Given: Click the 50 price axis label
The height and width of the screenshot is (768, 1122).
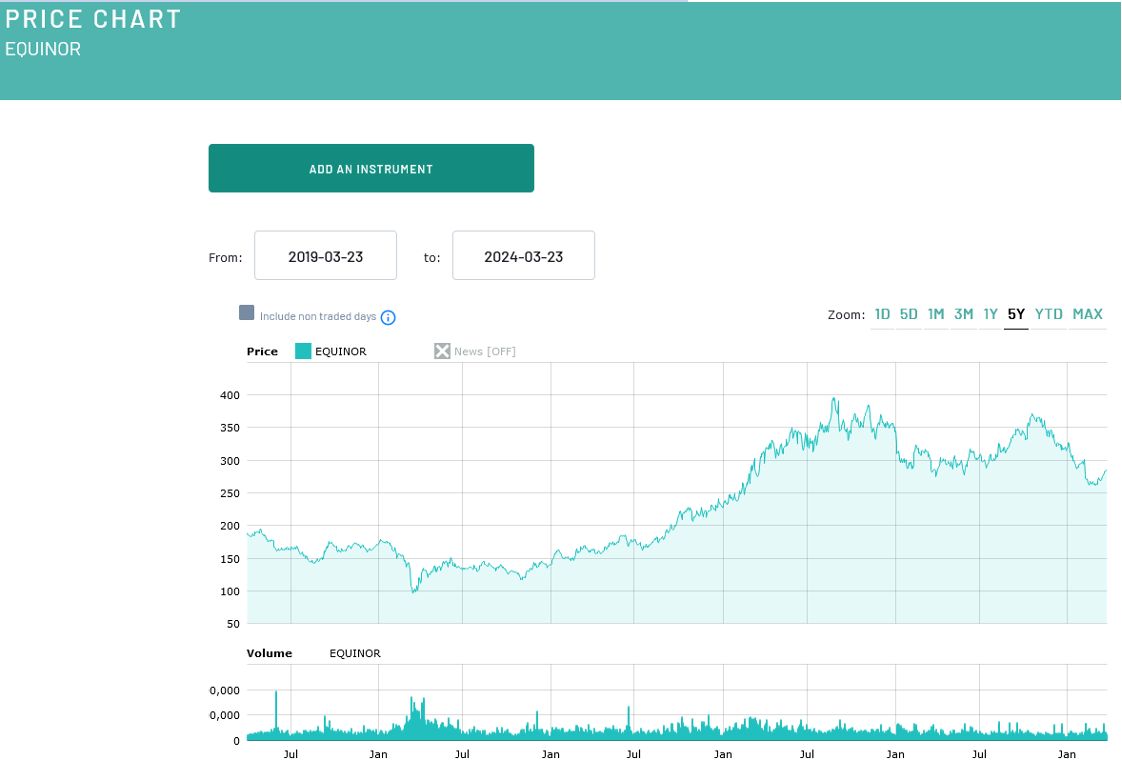Looking at the screenshot, I should click(x=233, y=624).
